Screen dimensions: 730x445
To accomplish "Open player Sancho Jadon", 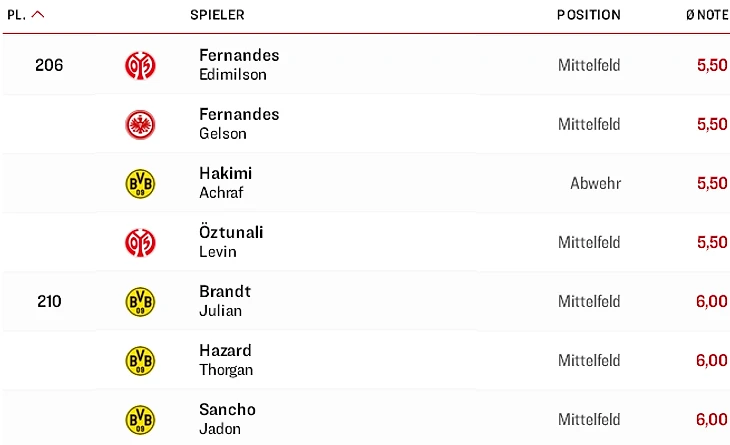I will (227, 419).
